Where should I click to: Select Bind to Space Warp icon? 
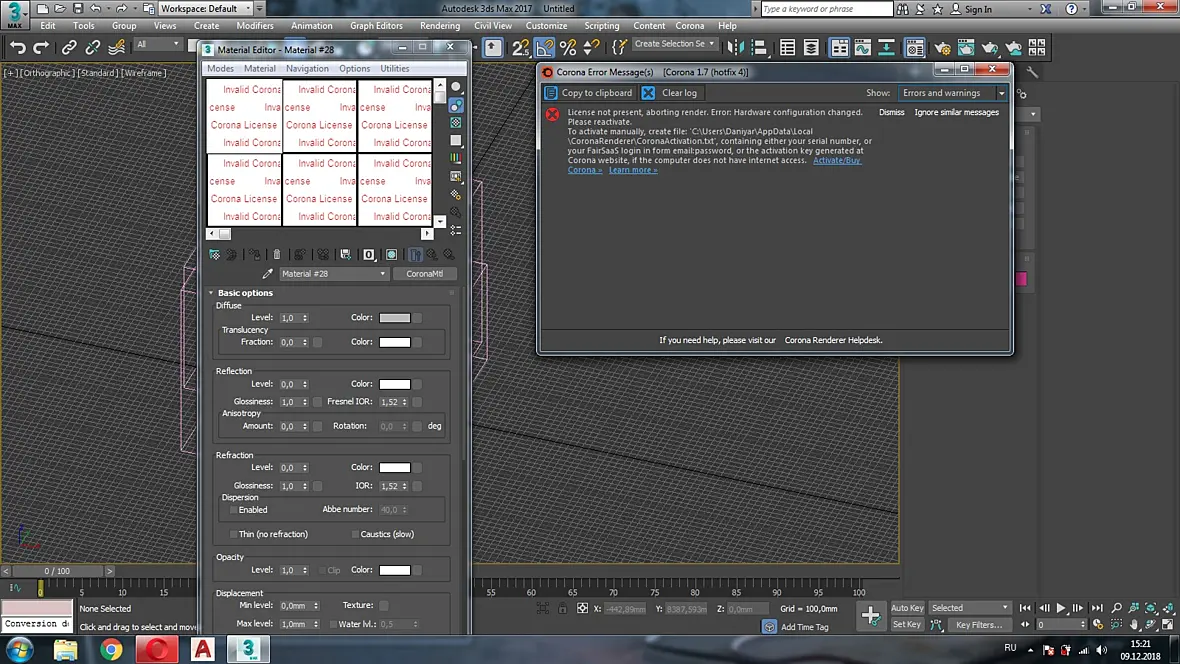click(x=117, y=47)
